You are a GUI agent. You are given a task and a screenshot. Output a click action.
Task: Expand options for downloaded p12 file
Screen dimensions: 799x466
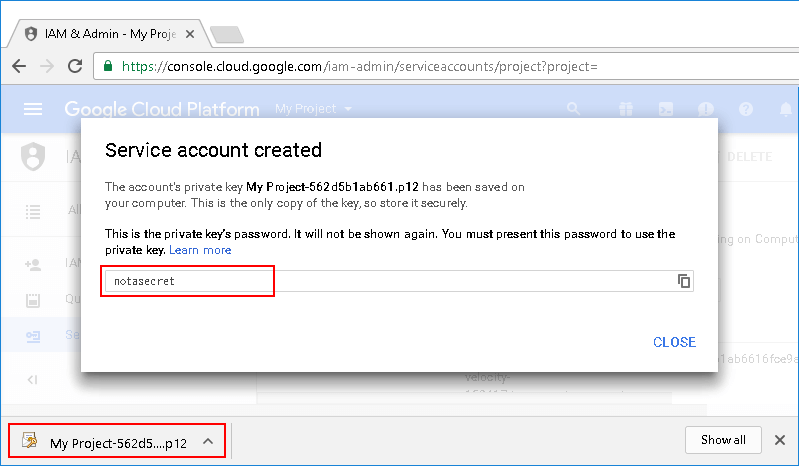click(x=208, y=442)
